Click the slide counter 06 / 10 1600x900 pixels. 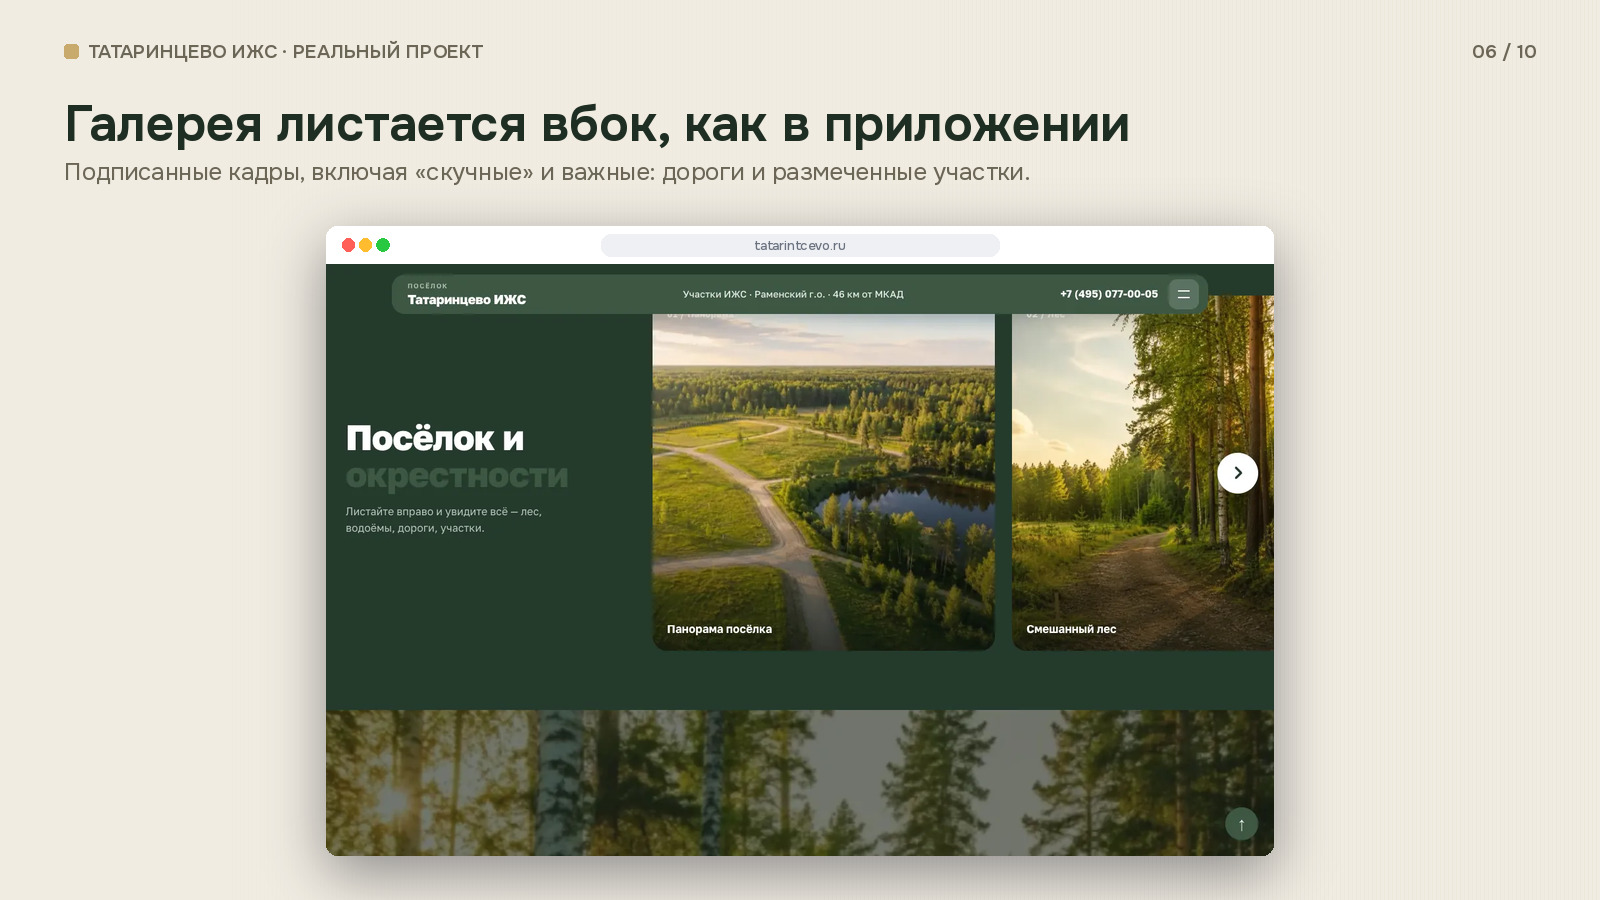1504,51
